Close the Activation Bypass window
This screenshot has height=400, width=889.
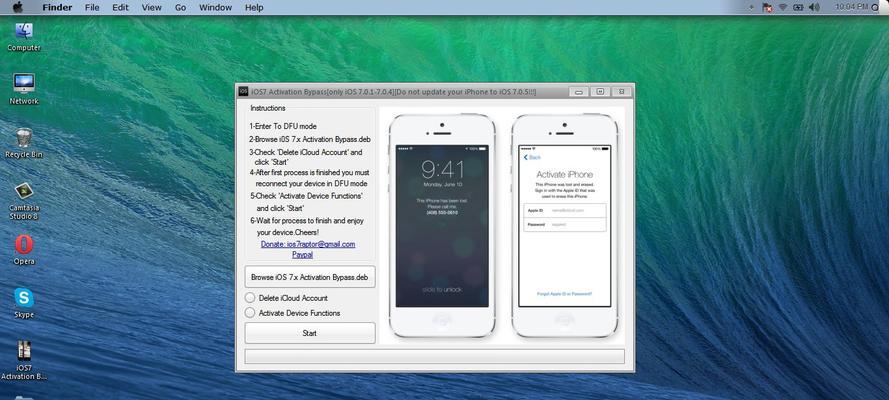[x=621, y=92]
